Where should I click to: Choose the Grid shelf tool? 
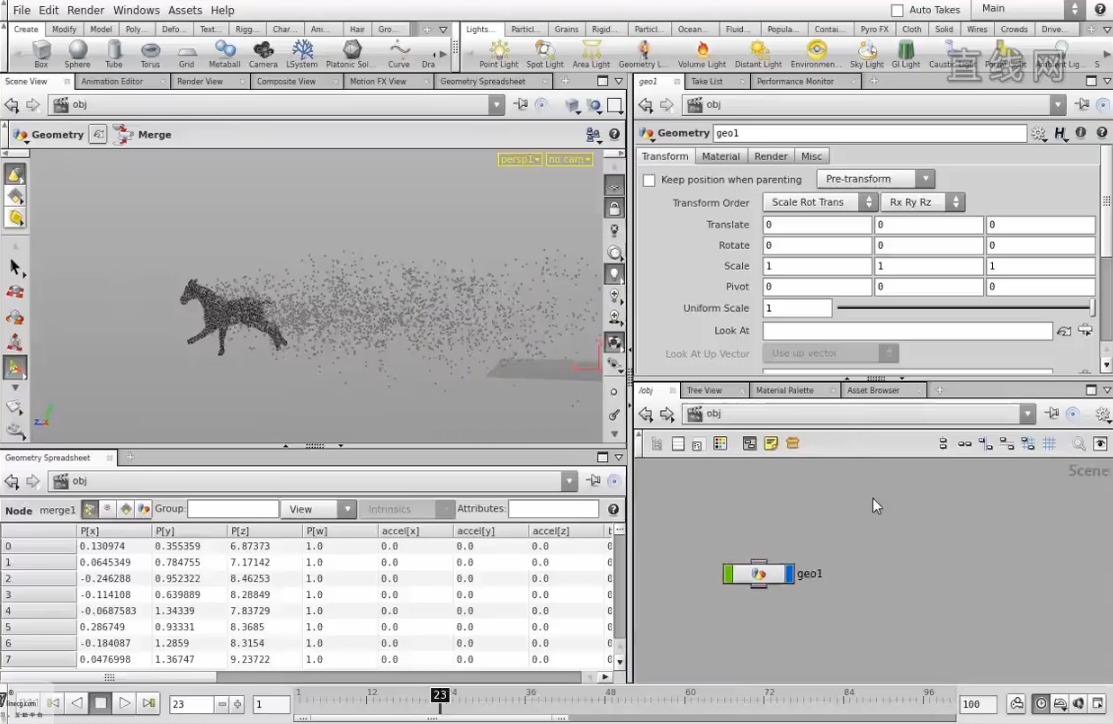click(x=187, y=53)
